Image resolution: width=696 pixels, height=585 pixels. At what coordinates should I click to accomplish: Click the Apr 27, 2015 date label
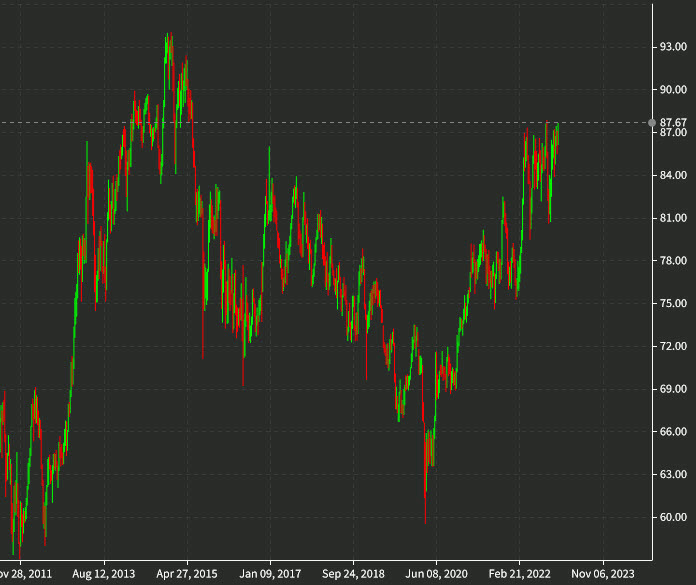pos(187,574)
